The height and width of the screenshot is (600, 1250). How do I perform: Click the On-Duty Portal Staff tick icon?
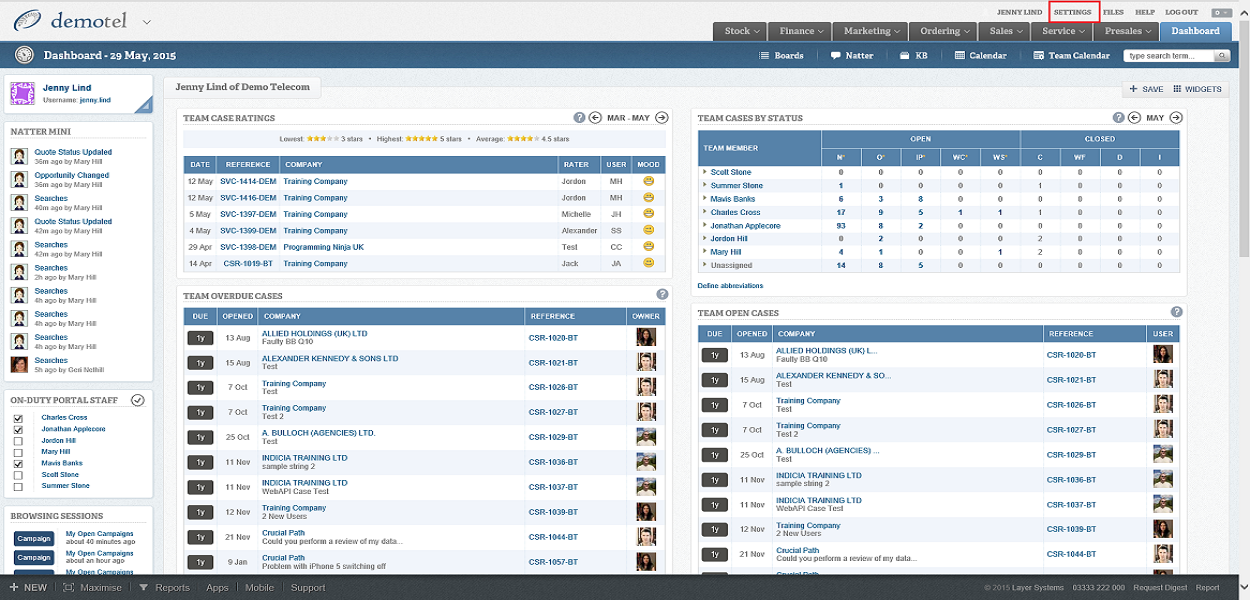pyautogui.click(x=138, y=400)
